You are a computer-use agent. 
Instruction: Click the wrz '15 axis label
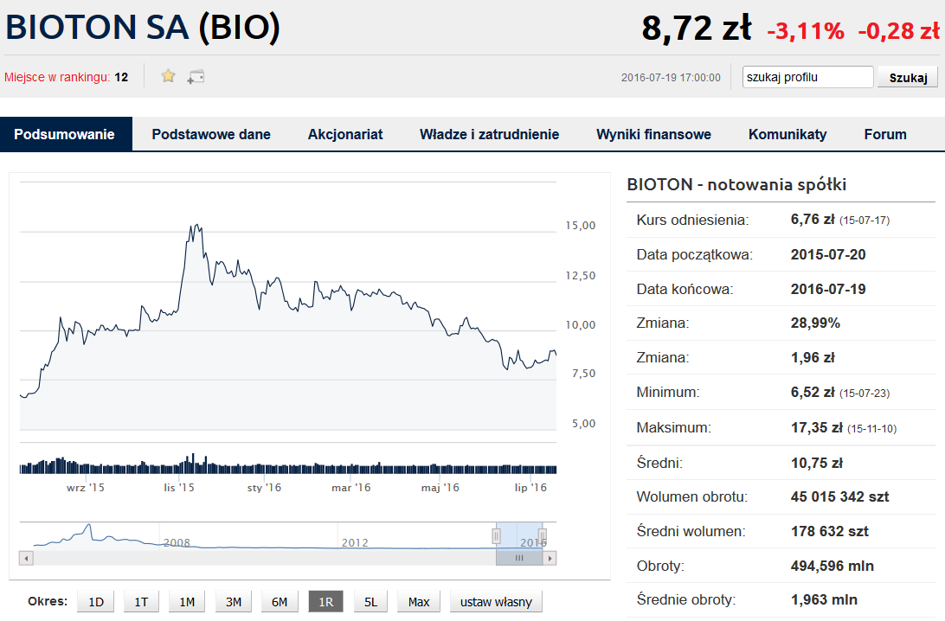pyautogui.click(x=86, y=487)
